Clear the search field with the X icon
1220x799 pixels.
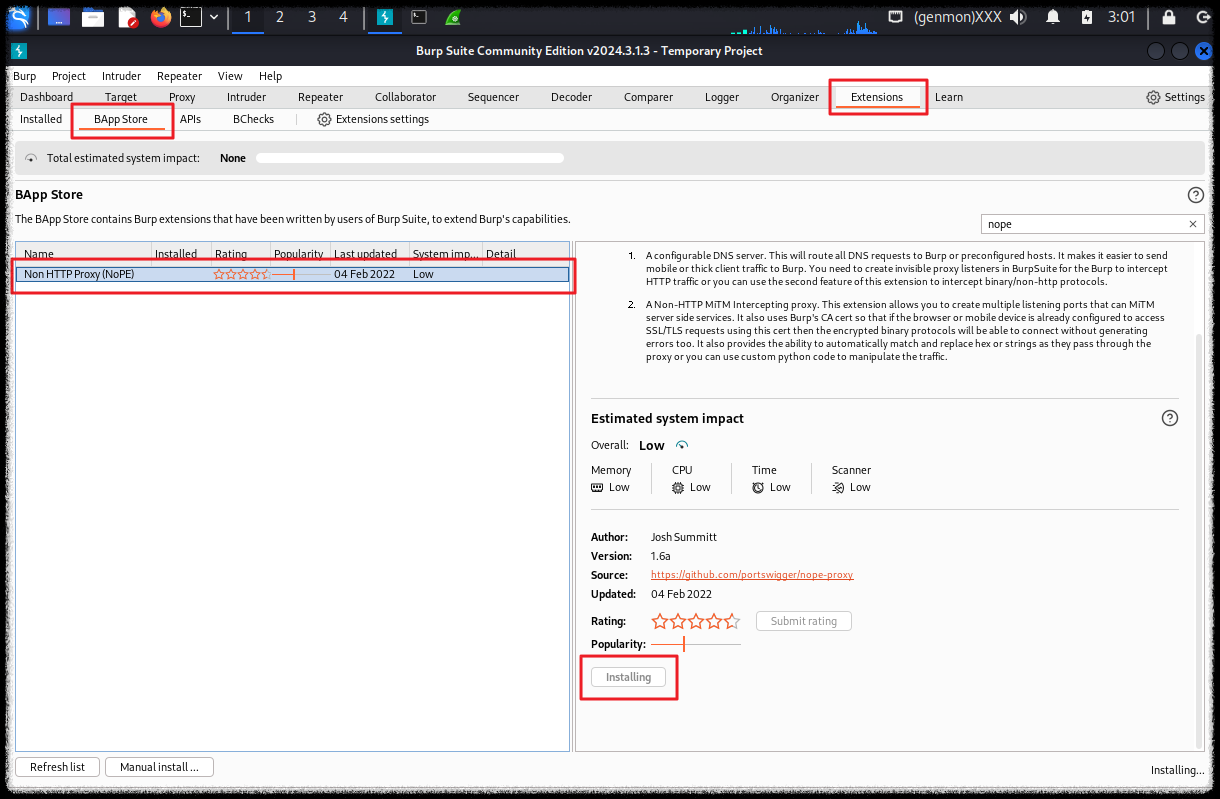1192,224
